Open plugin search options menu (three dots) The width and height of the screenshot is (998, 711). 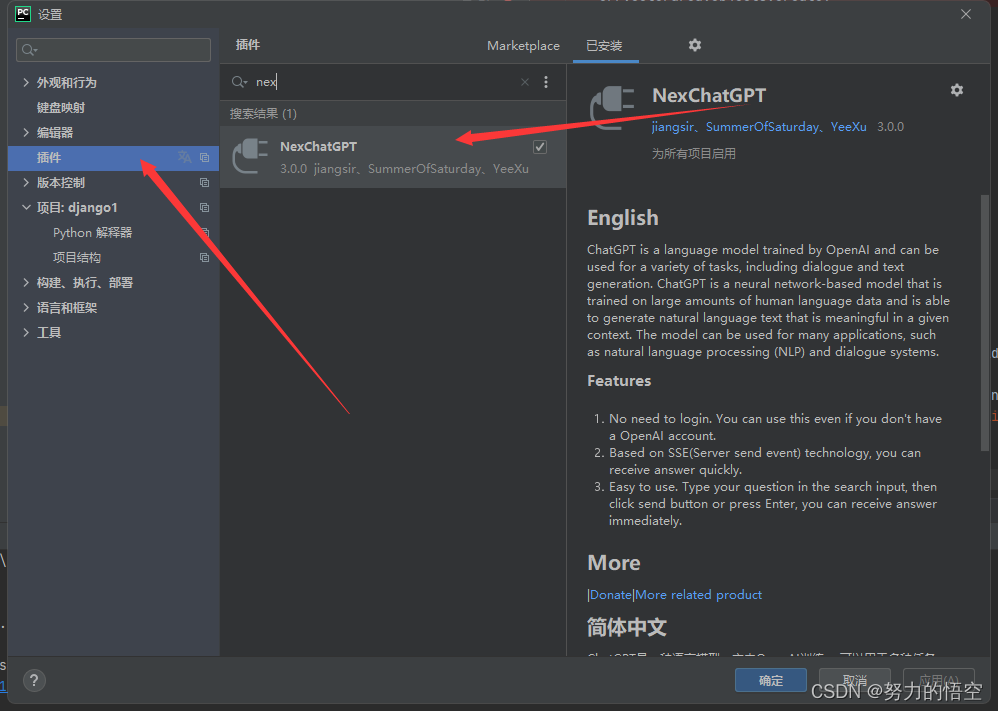click(545, 82)
